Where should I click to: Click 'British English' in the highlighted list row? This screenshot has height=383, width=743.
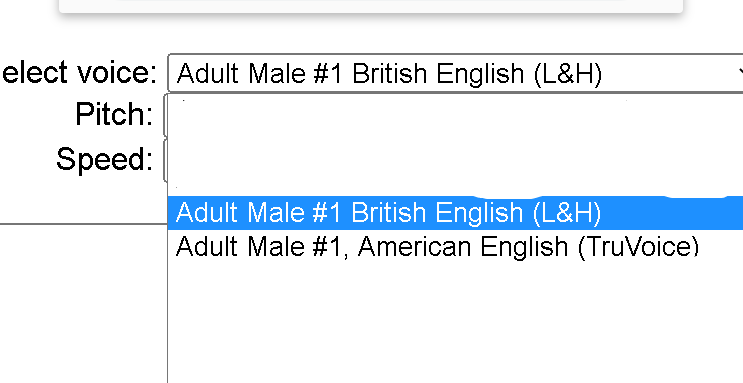point(437,212)
